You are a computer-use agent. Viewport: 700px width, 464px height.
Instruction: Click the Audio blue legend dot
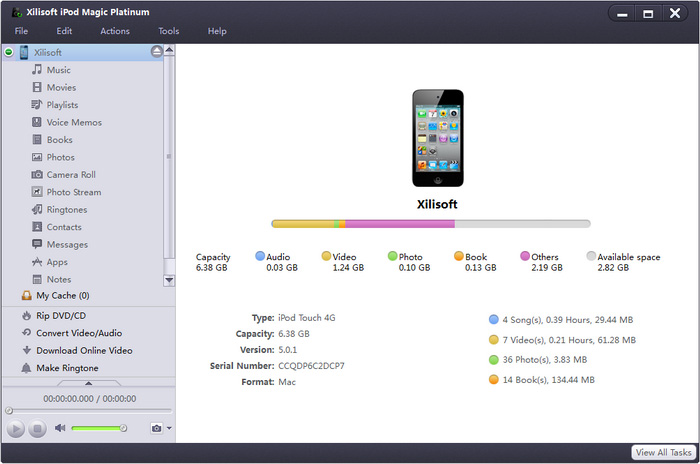pos(260,256)
